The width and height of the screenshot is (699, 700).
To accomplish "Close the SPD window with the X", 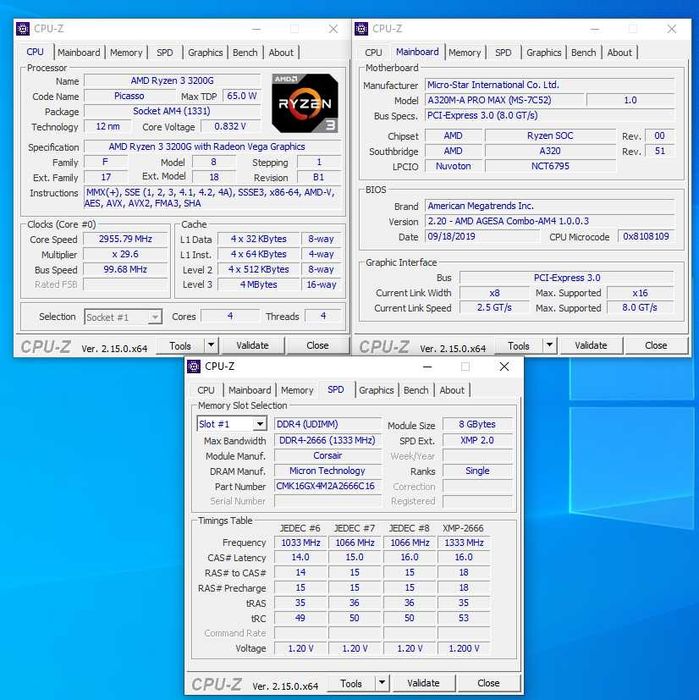I will click(x=504, y=367).
